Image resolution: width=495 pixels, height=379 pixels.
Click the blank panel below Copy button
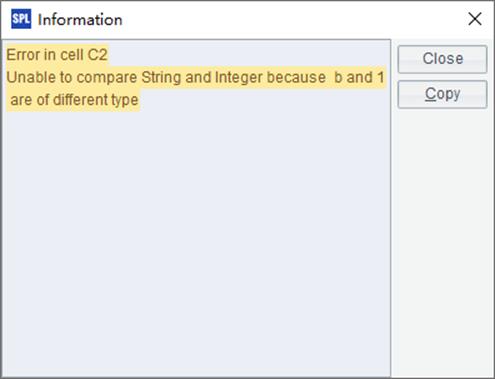point(442,243)
